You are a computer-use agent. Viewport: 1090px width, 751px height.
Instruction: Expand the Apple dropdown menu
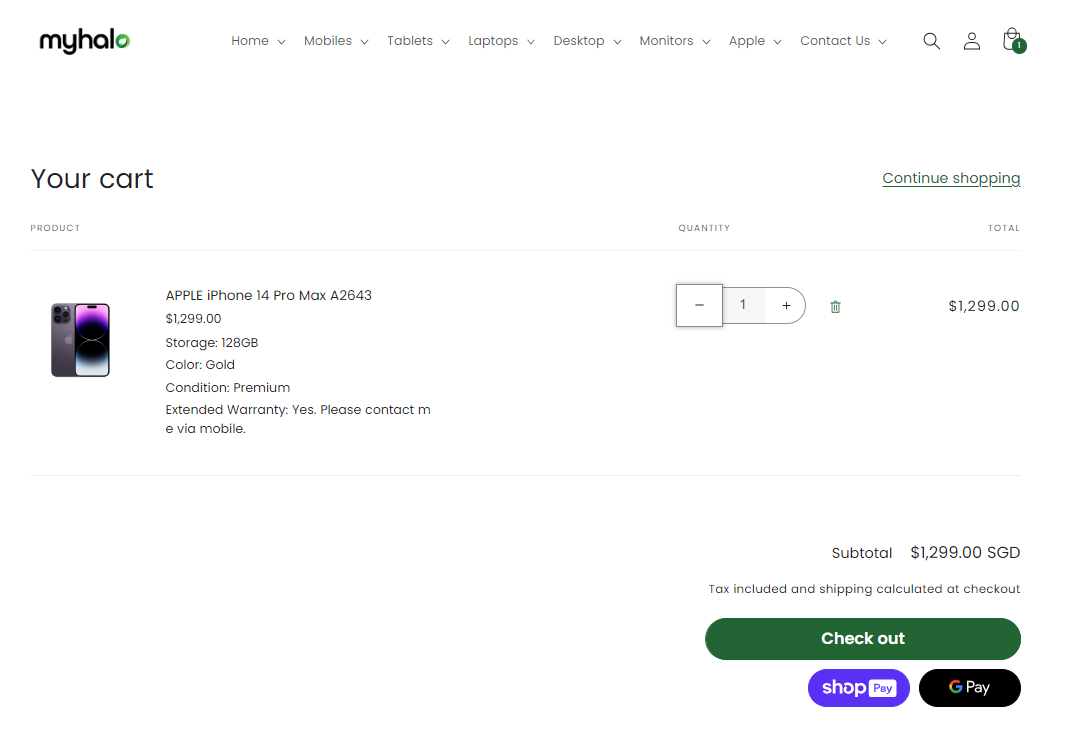tap(754, 41)
